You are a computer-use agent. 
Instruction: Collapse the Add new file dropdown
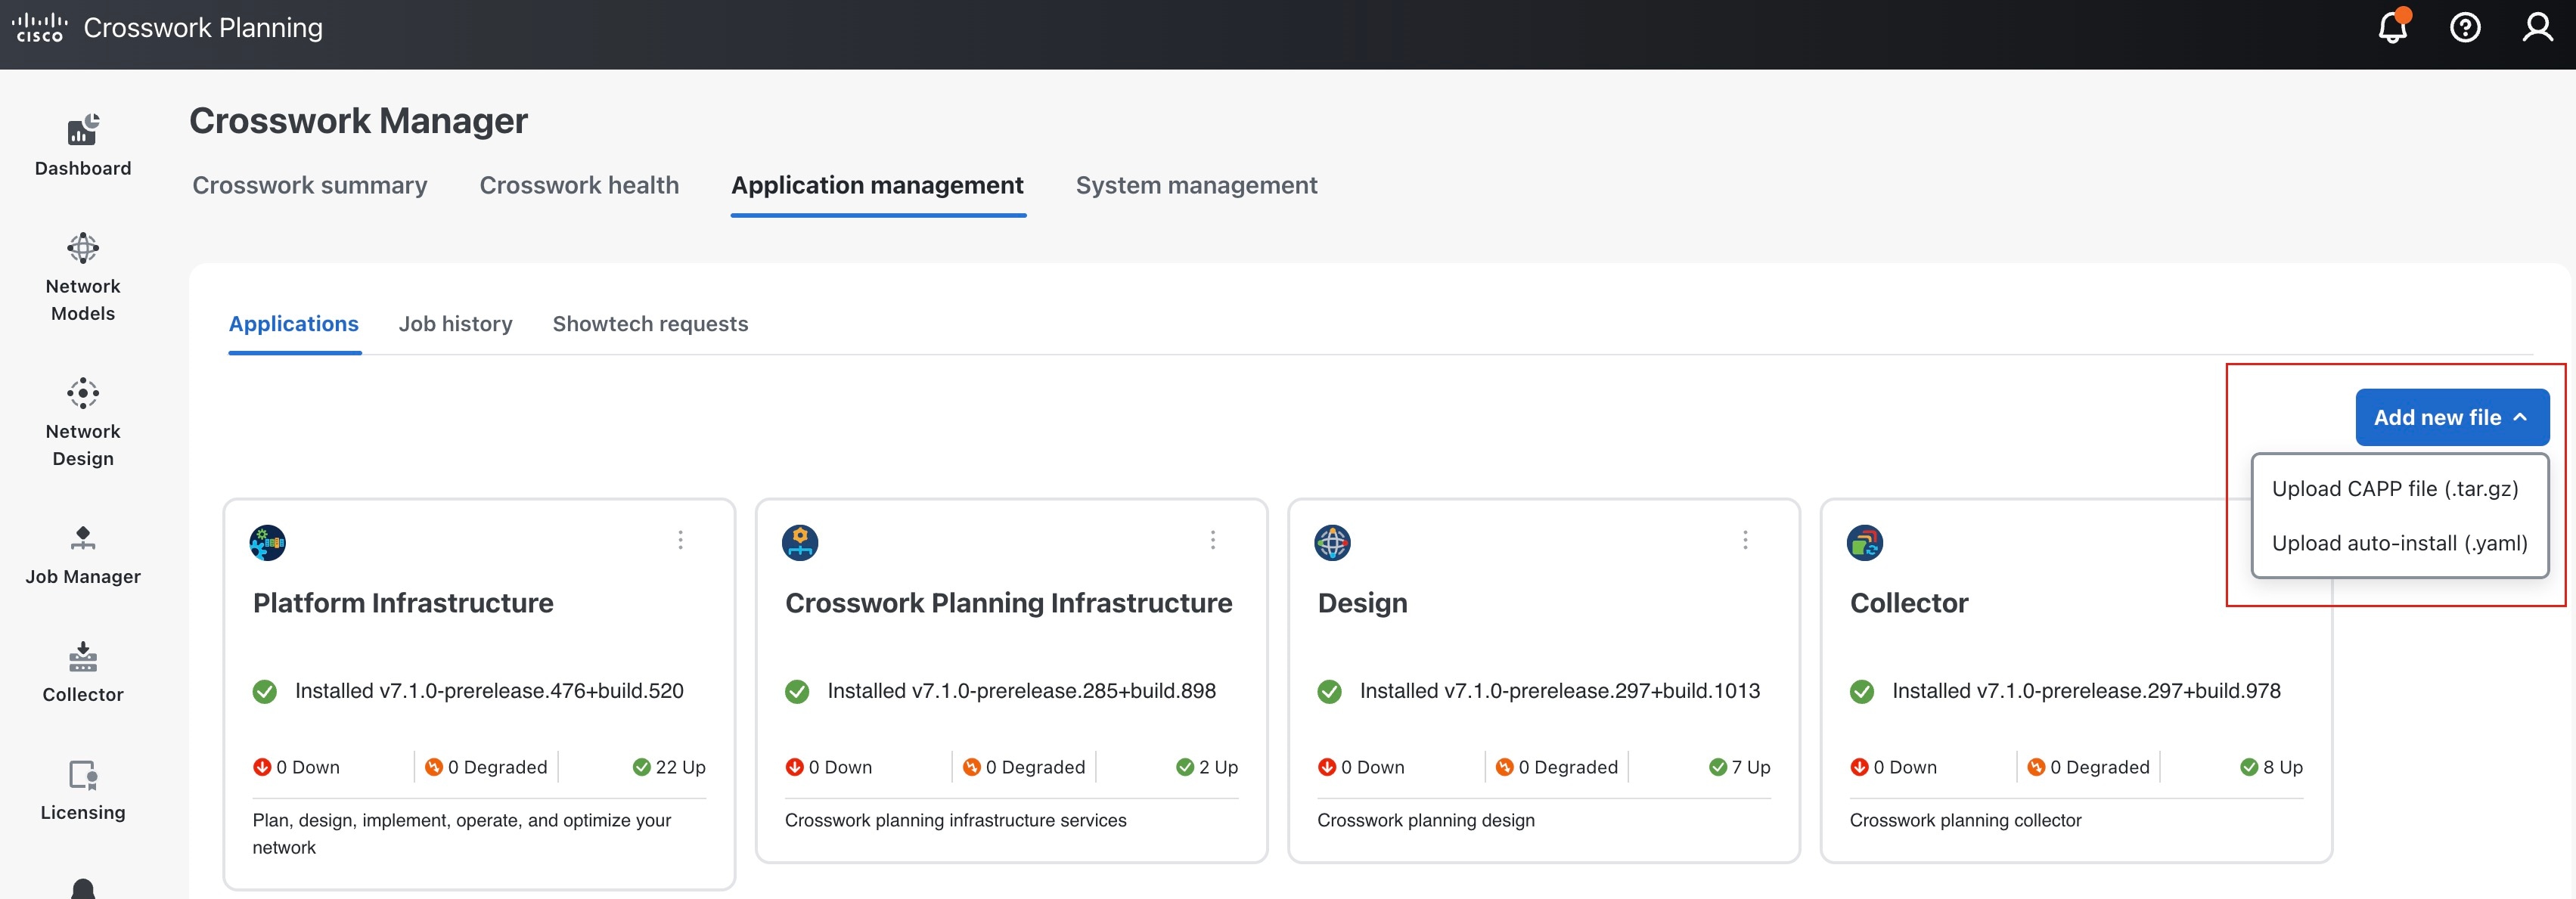point(2452,417)
